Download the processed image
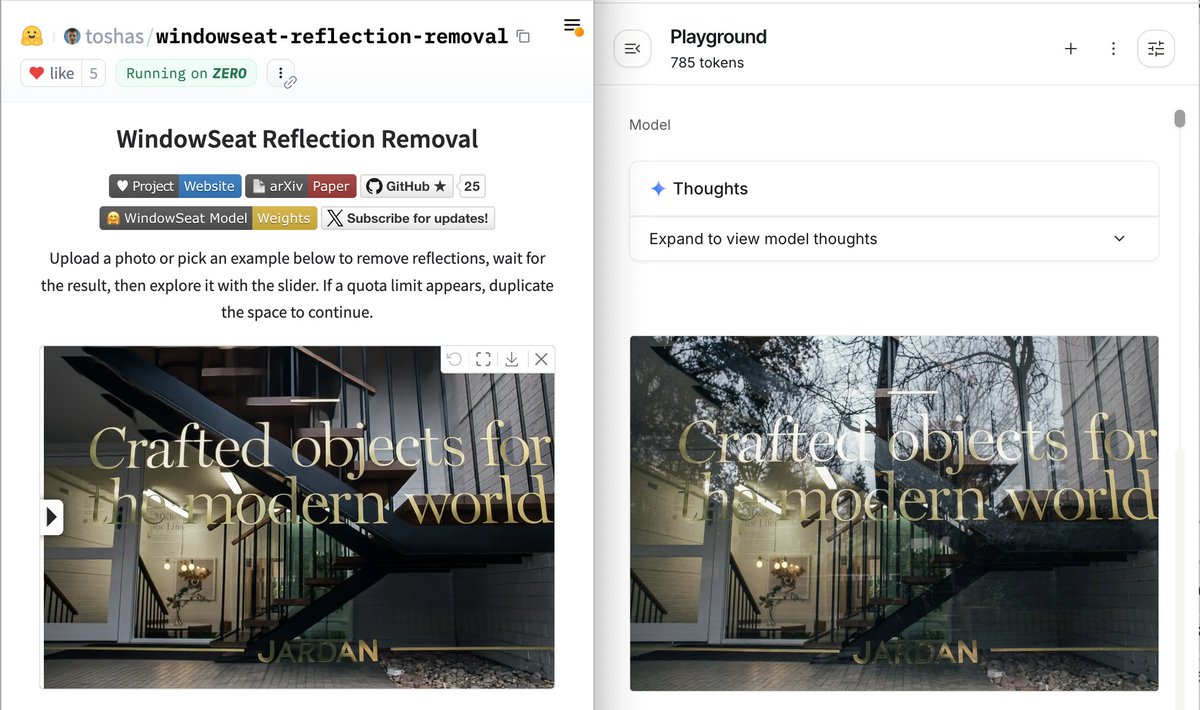The width and height of the screenshot is (1200, 710). [x=512, y=359]
